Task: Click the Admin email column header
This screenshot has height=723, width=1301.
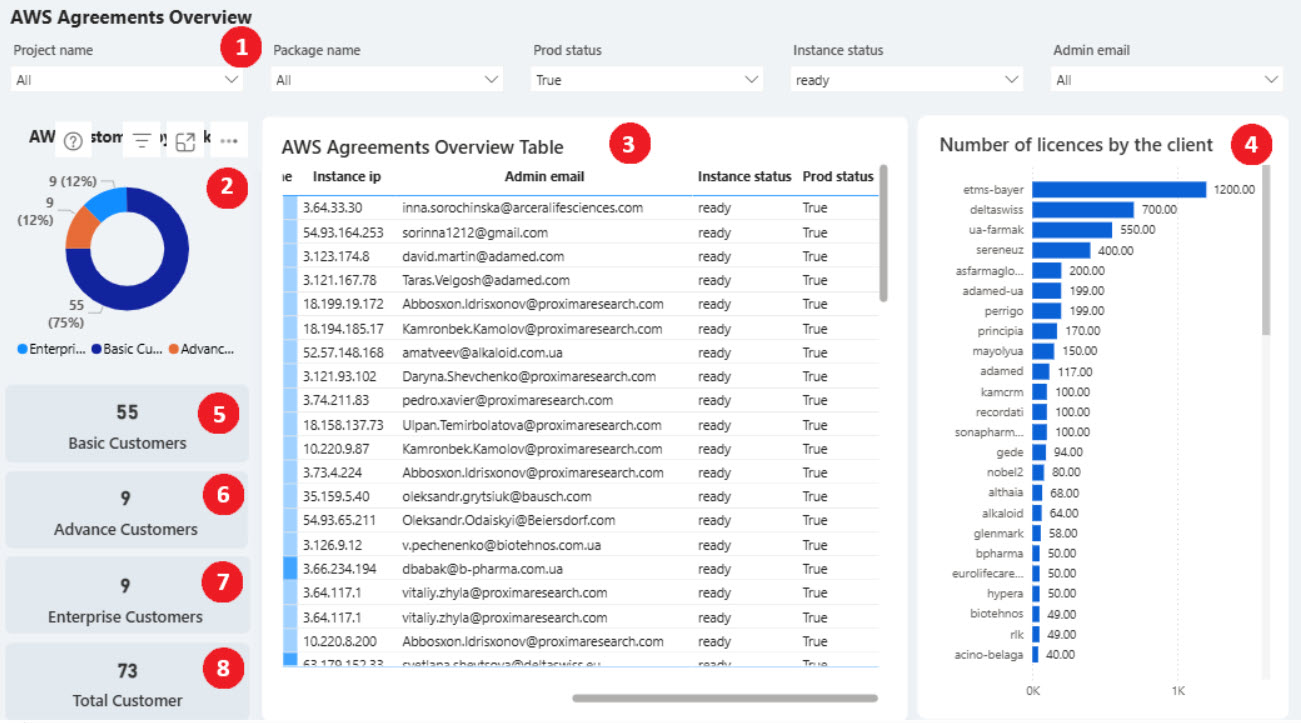Action: coord(544,177)
